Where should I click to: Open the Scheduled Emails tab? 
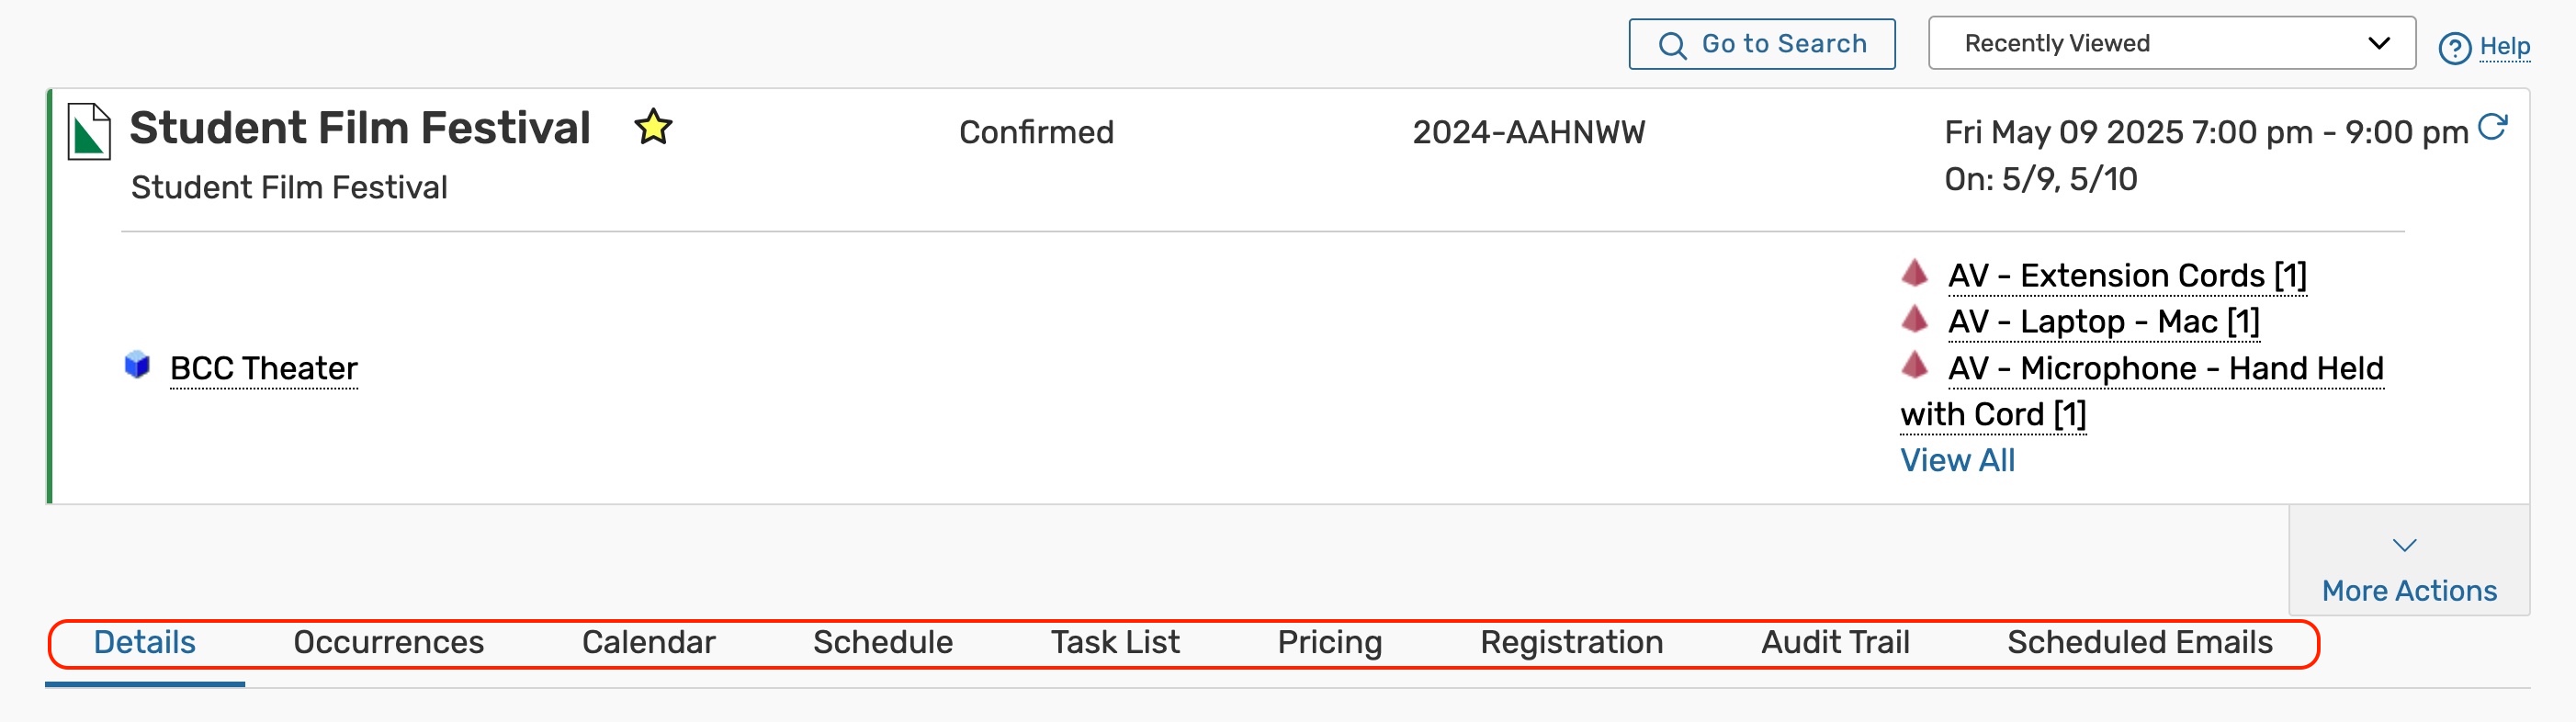pos(2139,642)
